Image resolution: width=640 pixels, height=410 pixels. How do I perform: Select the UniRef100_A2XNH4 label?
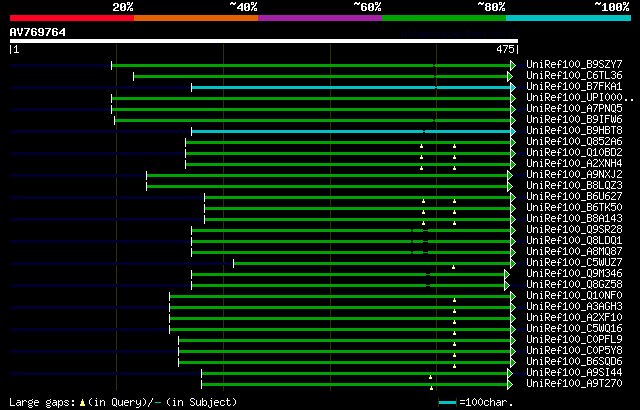(x=574, y=164)
